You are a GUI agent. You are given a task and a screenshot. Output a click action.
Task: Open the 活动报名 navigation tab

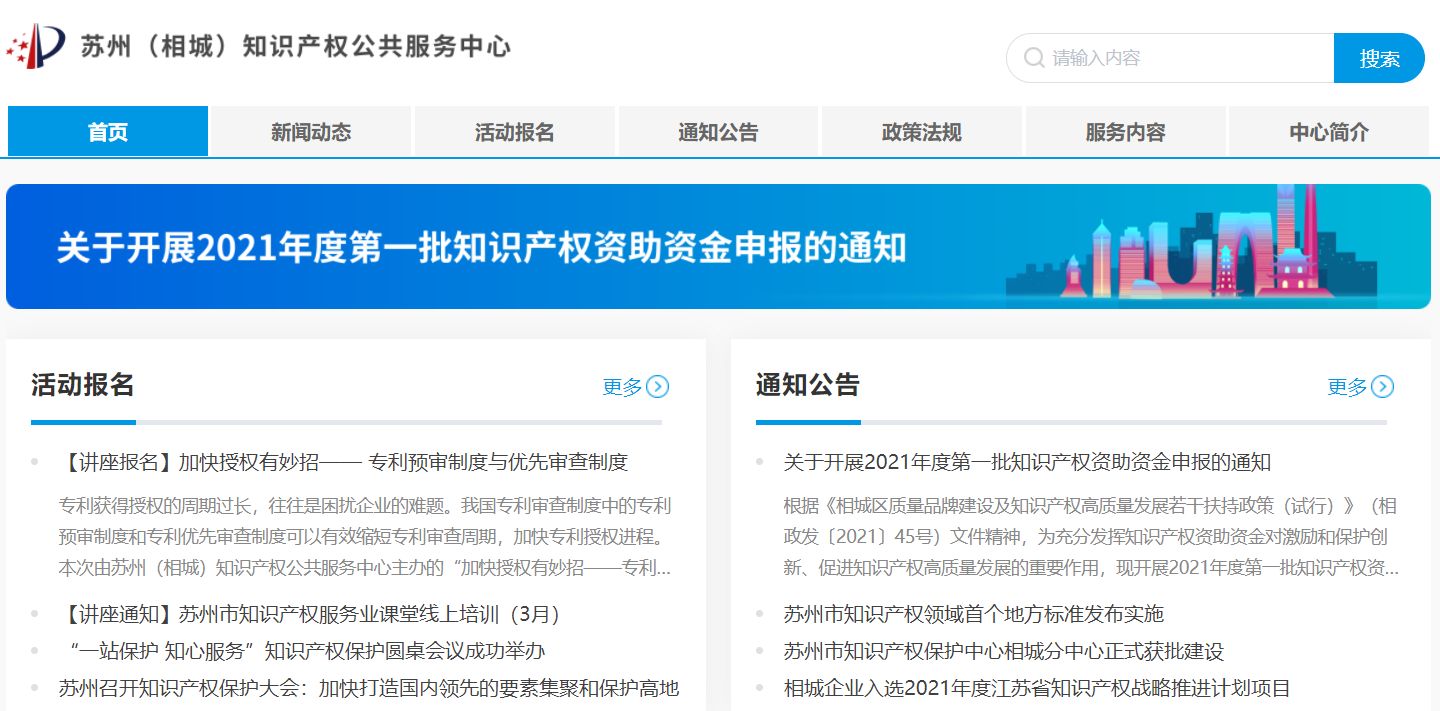515,132
